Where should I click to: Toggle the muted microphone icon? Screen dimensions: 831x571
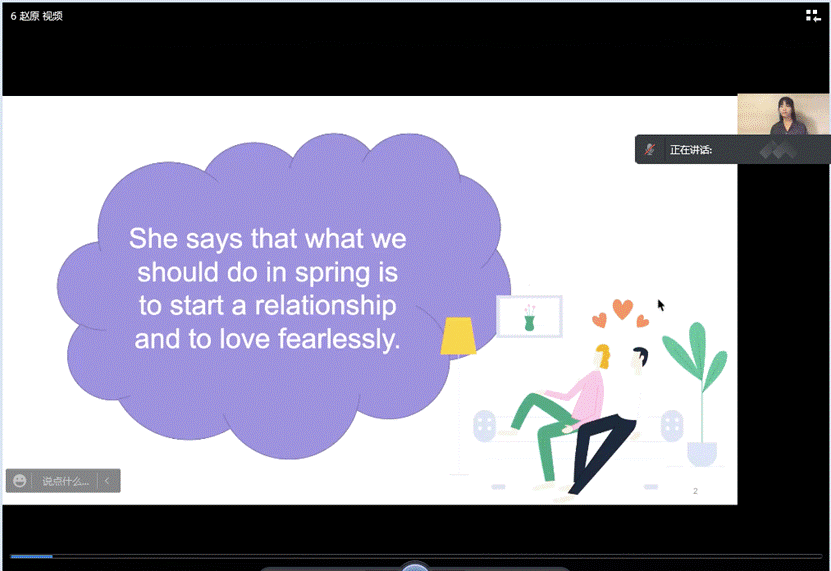click(650, 150)
